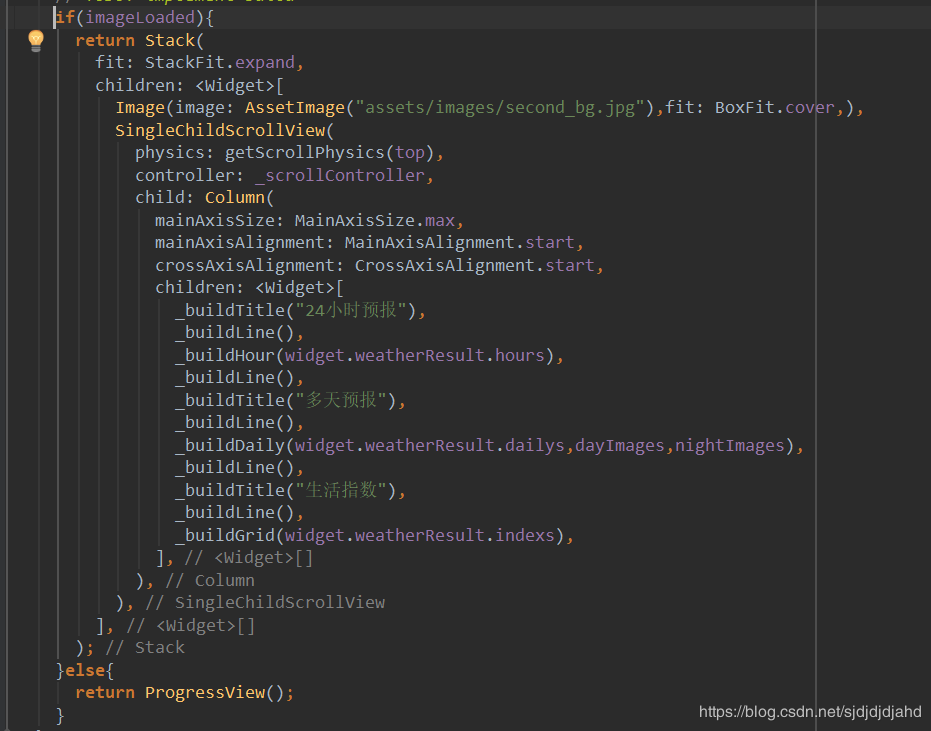Click the 'Stack' widget after return
Screen dimensions: 931x731
(170, 40)
